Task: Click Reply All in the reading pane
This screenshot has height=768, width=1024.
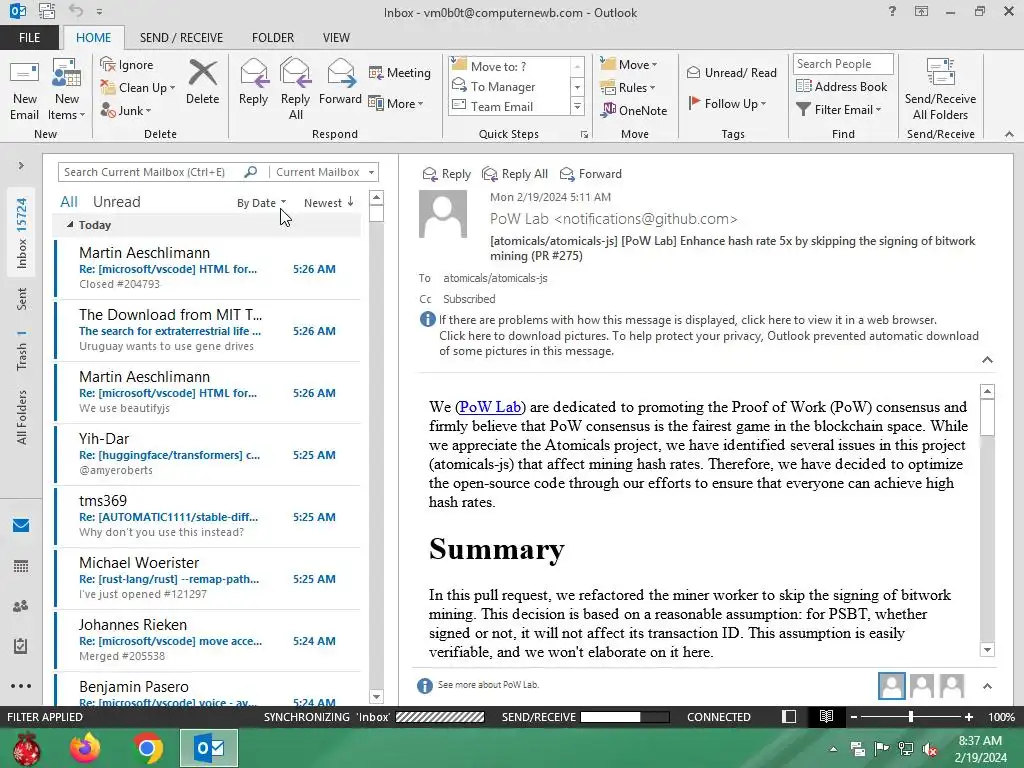Action: click(x=515, y=174)
